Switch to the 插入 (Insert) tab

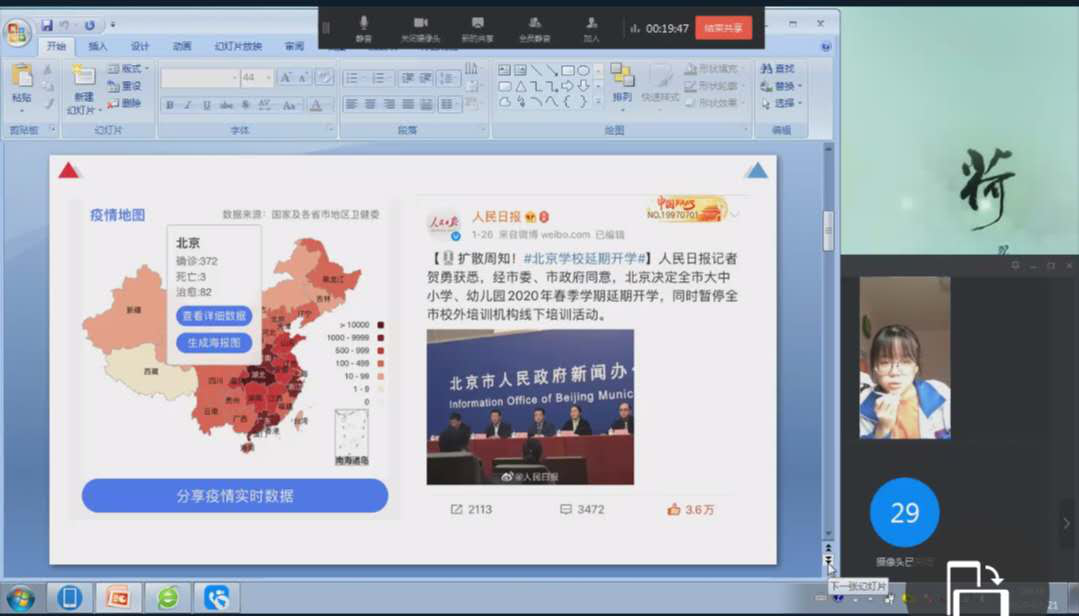98,46
